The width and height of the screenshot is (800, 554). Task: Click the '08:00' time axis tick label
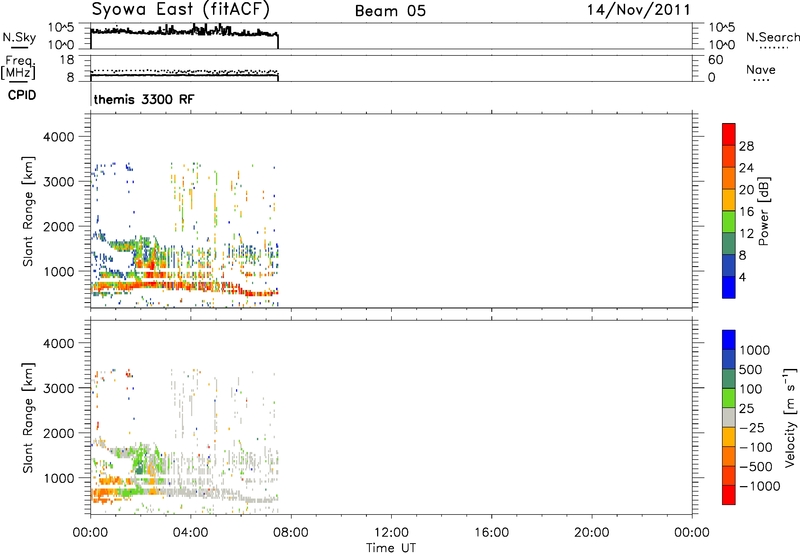point(291,533)
